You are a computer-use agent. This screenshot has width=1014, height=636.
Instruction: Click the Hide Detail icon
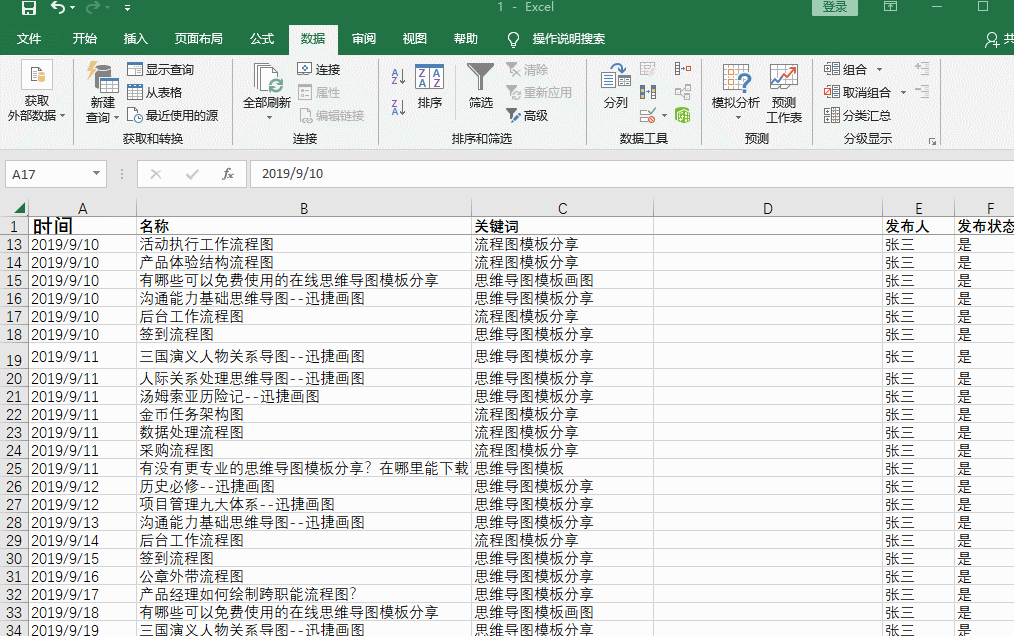point(922,92)
